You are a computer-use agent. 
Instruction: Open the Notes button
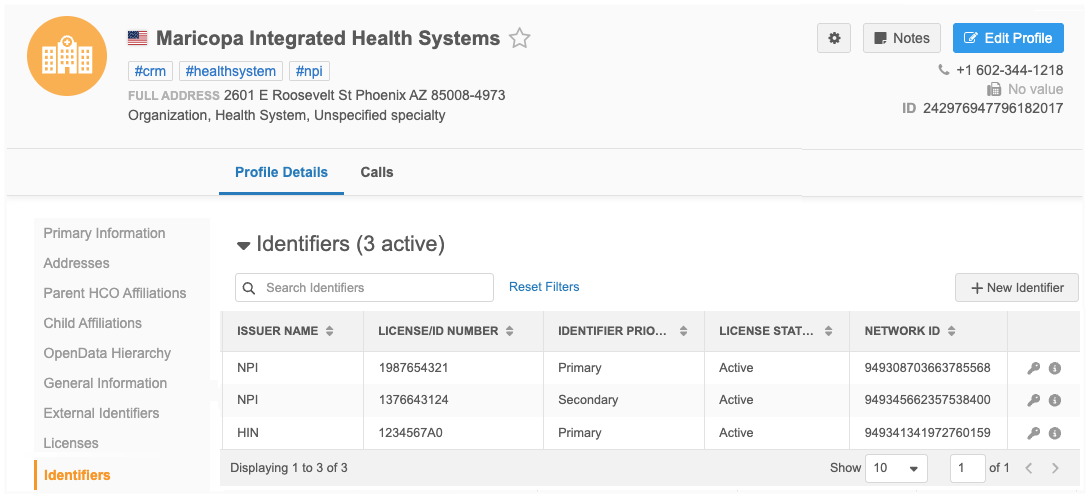(901, 38)
